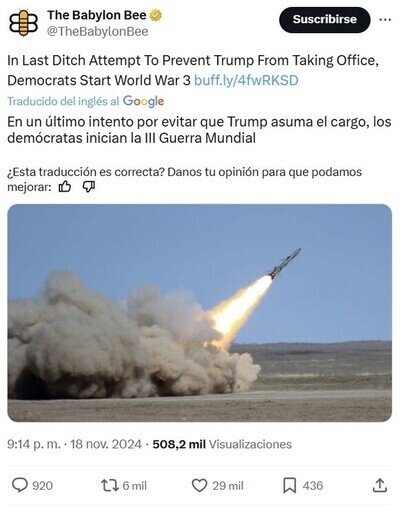The height and width of the screenshot is (511, 400).
Task: Click the @TheBabylonBee handle
Action: click(x=97, y=32)
